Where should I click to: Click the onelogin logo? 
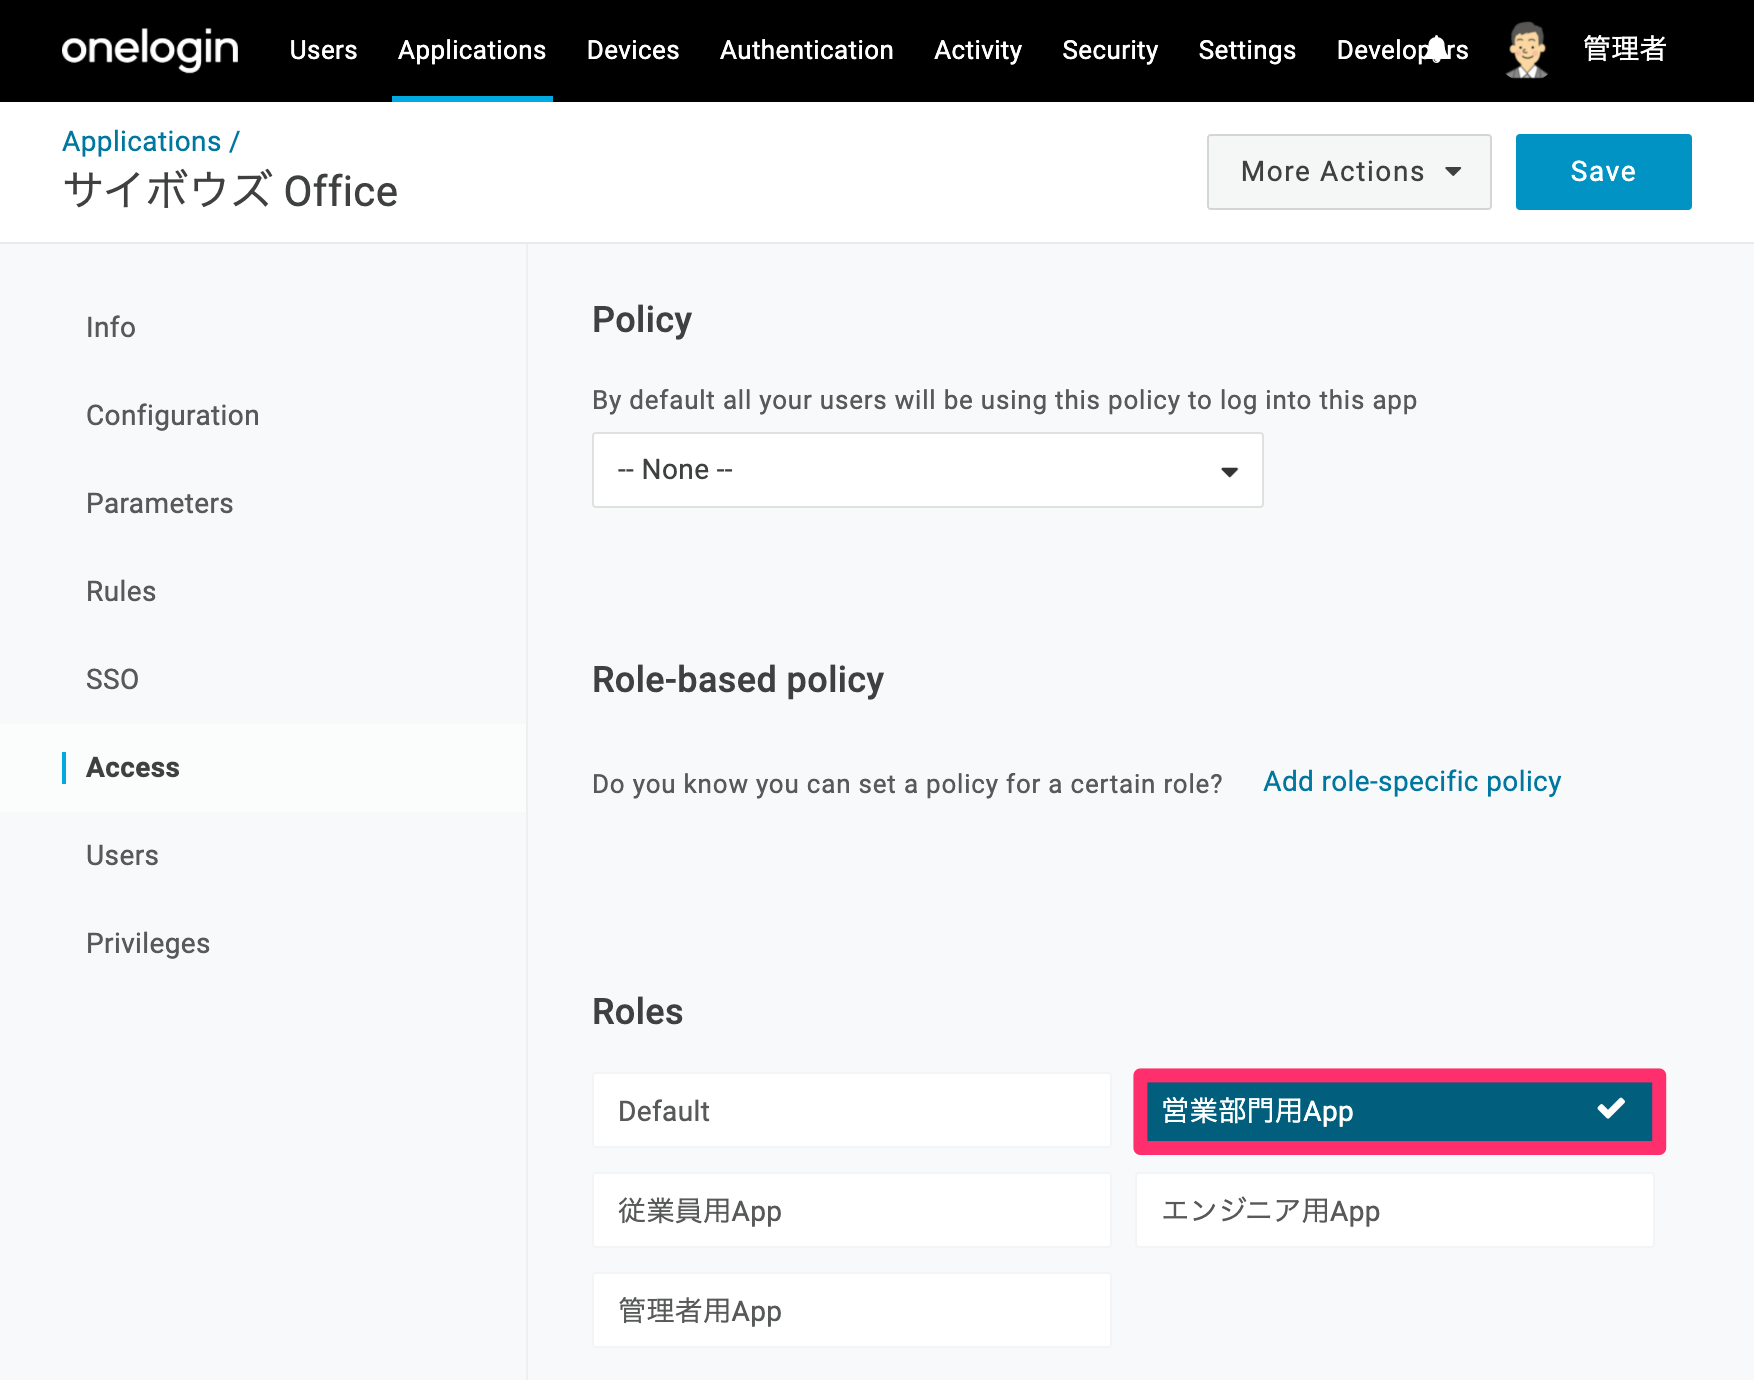click(150, 49)
